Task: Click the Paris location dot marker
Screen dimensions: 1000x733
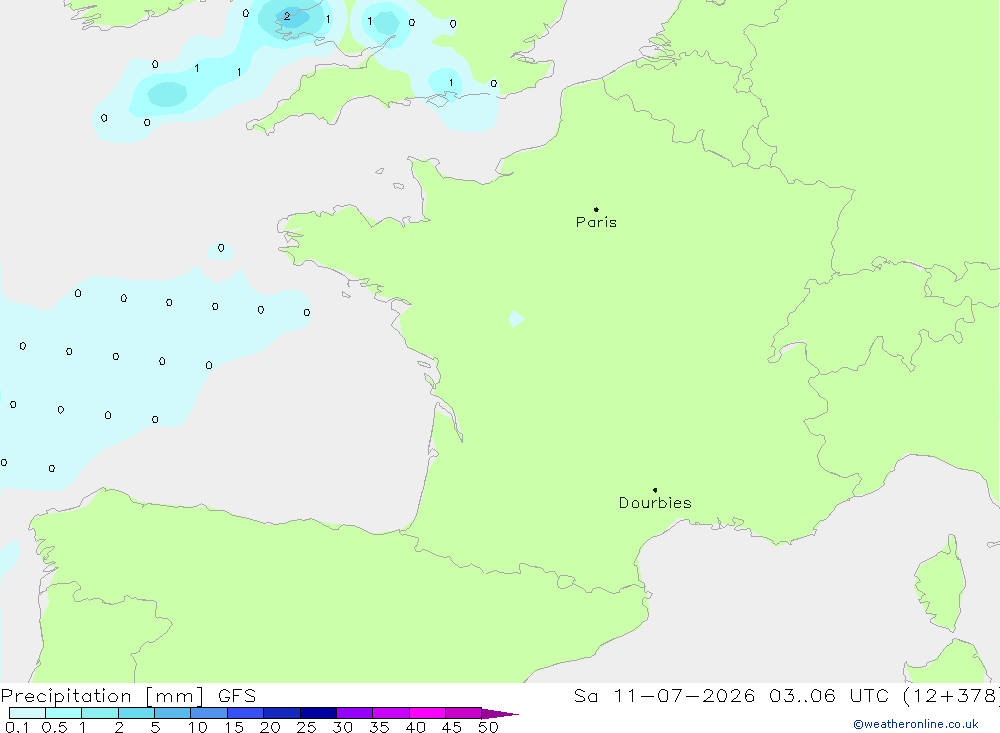Action: [596, 209]
